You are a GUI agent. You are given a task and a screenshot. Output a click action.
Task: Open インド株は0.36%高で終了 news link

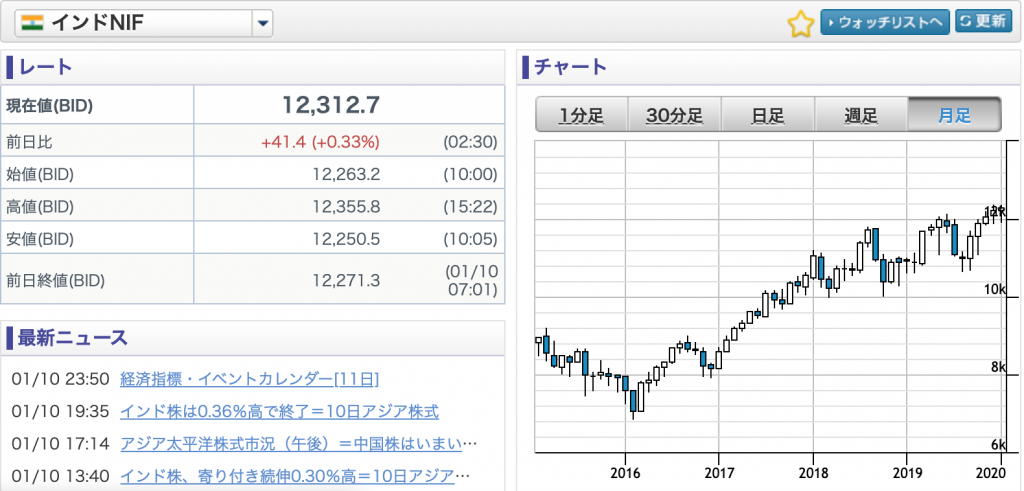280,411
